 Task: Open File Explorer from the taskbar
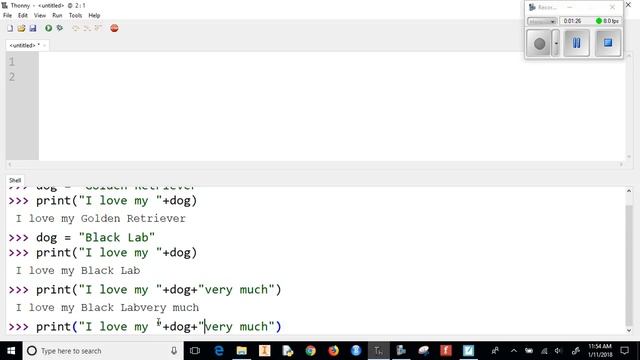click(242, 351)
